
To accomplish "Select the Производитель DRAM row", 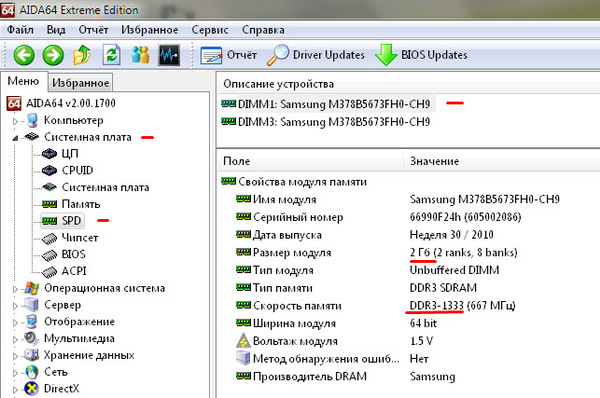I will [346, 377].
